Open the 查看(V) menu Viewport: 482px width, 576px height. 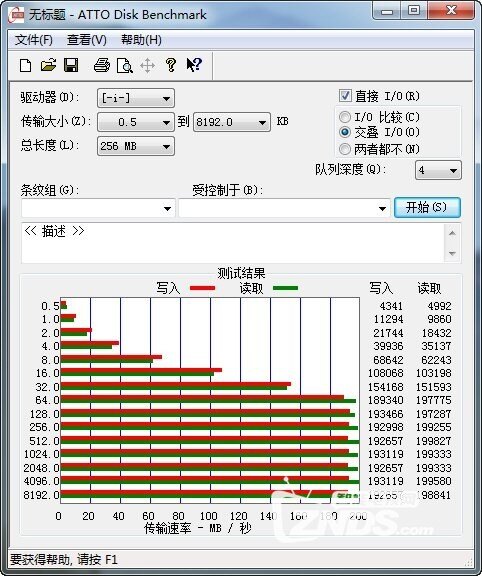coord(86,40)
